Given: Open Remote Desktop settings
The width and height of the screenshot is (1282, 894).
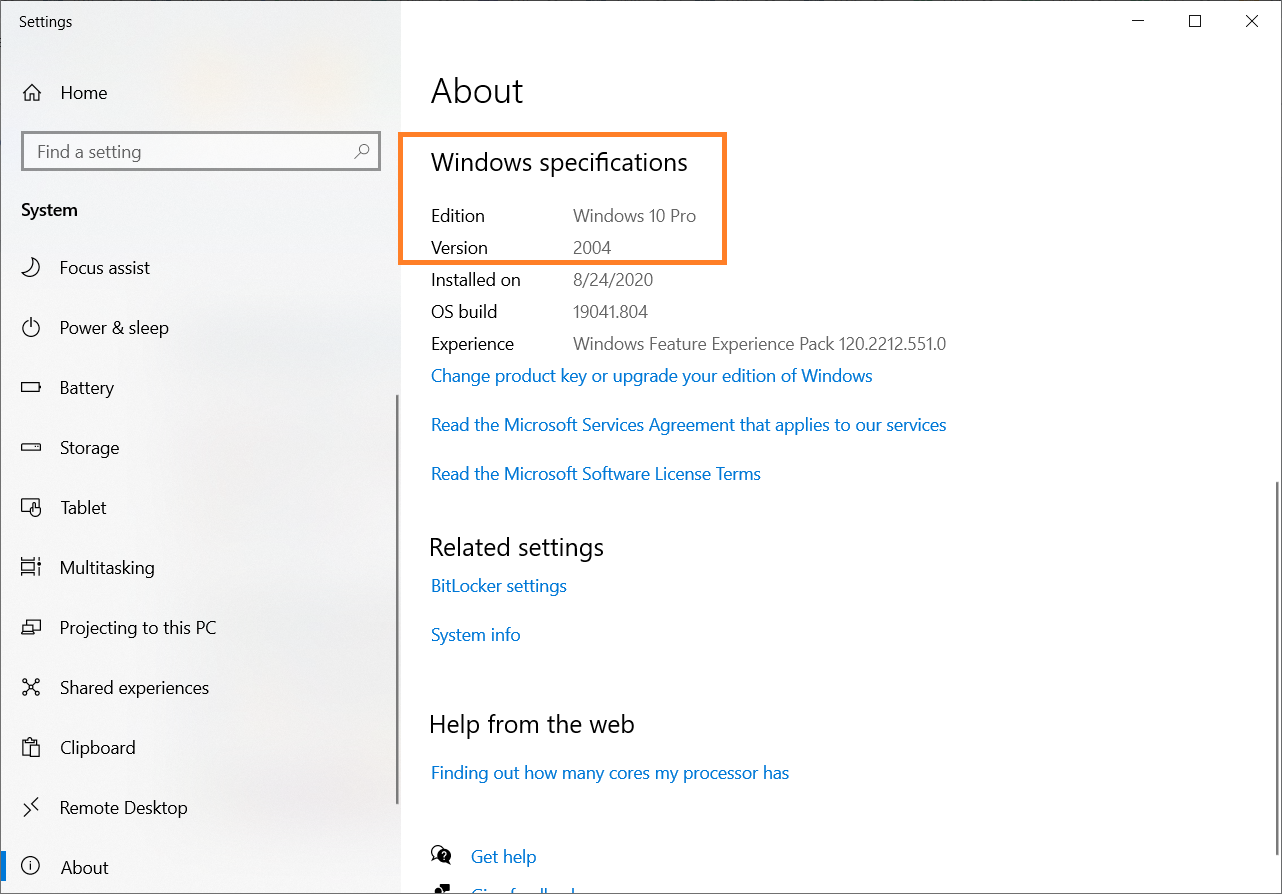Looking at the screenshot, I should click(123, 808).
